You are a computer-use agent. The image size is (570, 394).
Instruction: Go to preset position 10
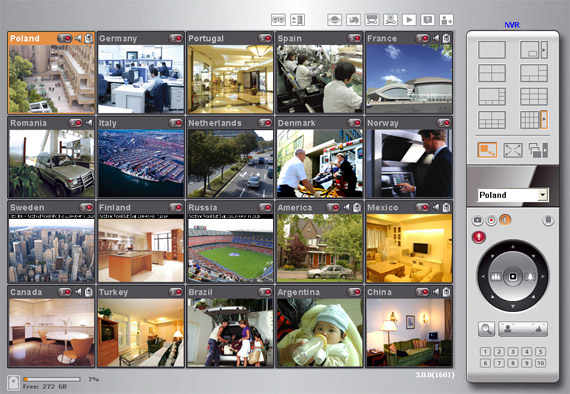tap(541, 363)
